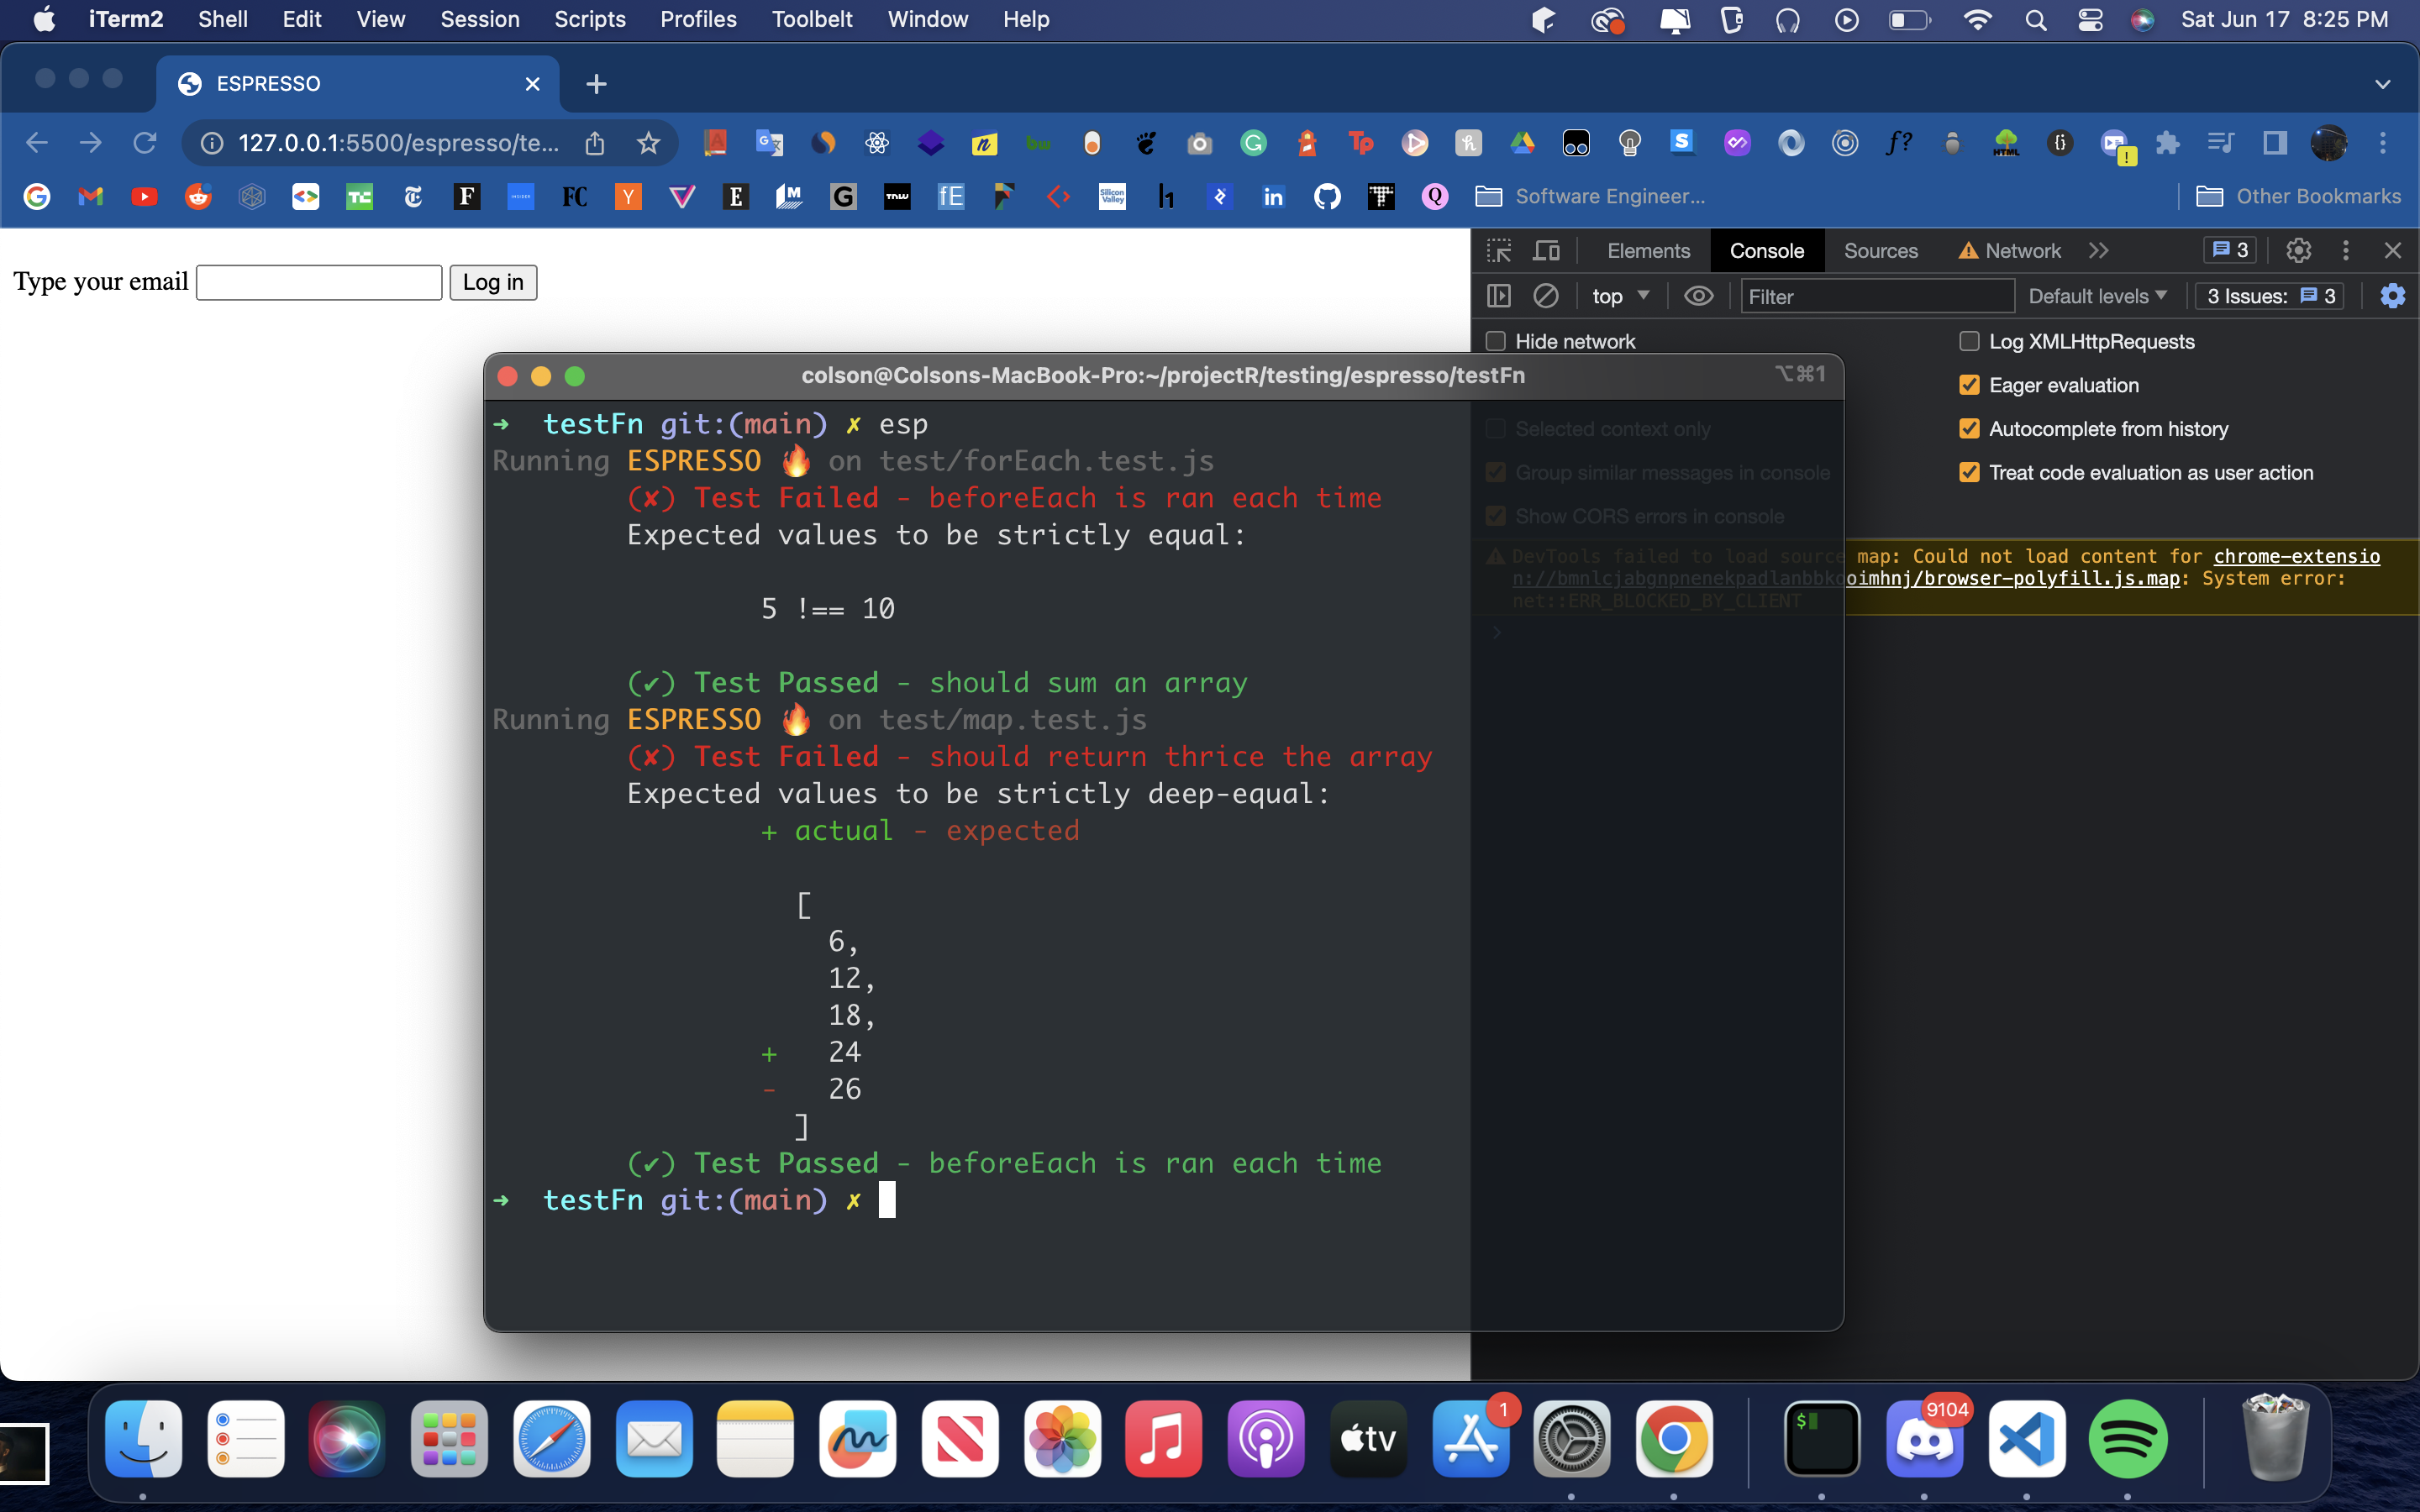Open Spotlight search in menu bar

[x=2035, y=20]
